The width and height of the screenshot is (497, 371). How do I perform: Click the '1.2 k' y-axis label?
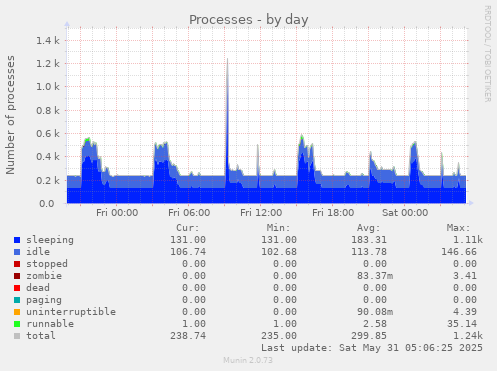pos(48,64)
